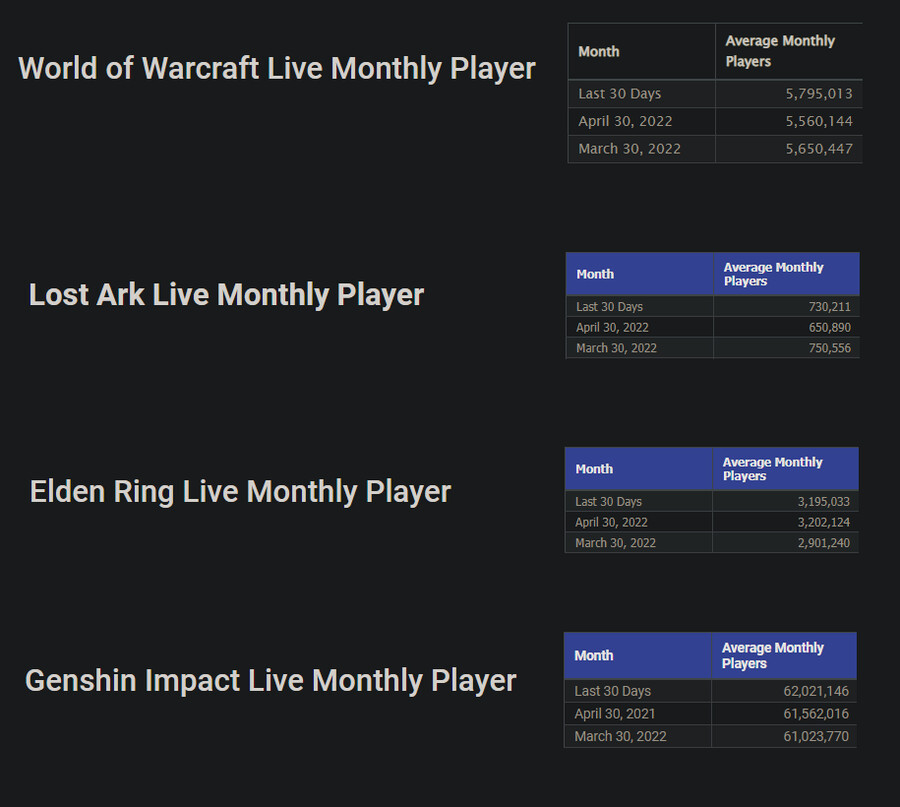Click the World of Warcraft Live Monthly Player heading
Image resolution: width=900 pixels, height=807 pixels.
pyautogui.click(x=277, y=69)
